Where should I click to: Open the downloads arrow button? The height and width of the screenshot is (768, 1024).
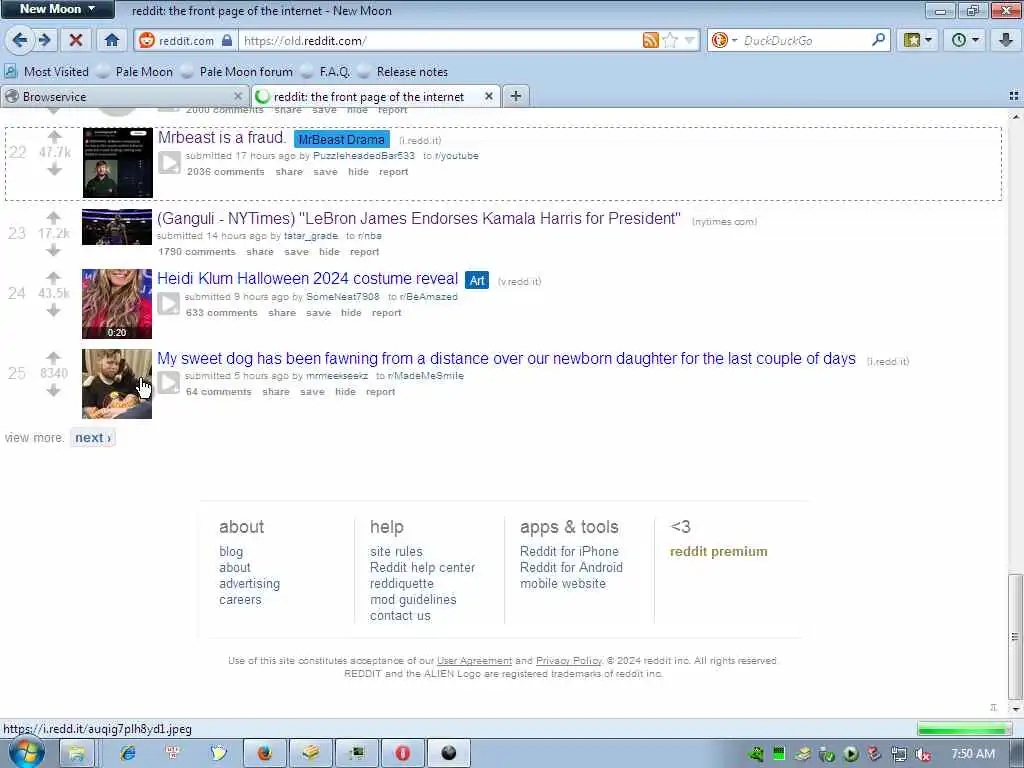pyautogui.click(x=1006, y=40)
